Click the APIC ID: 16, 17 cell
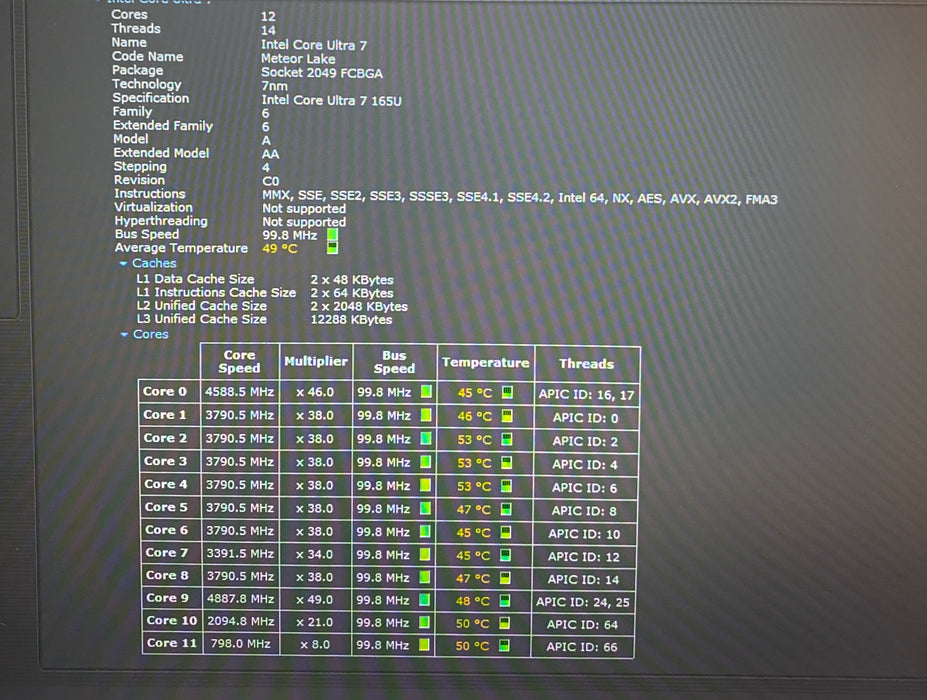Screen dimensions: 927x700 586,395
